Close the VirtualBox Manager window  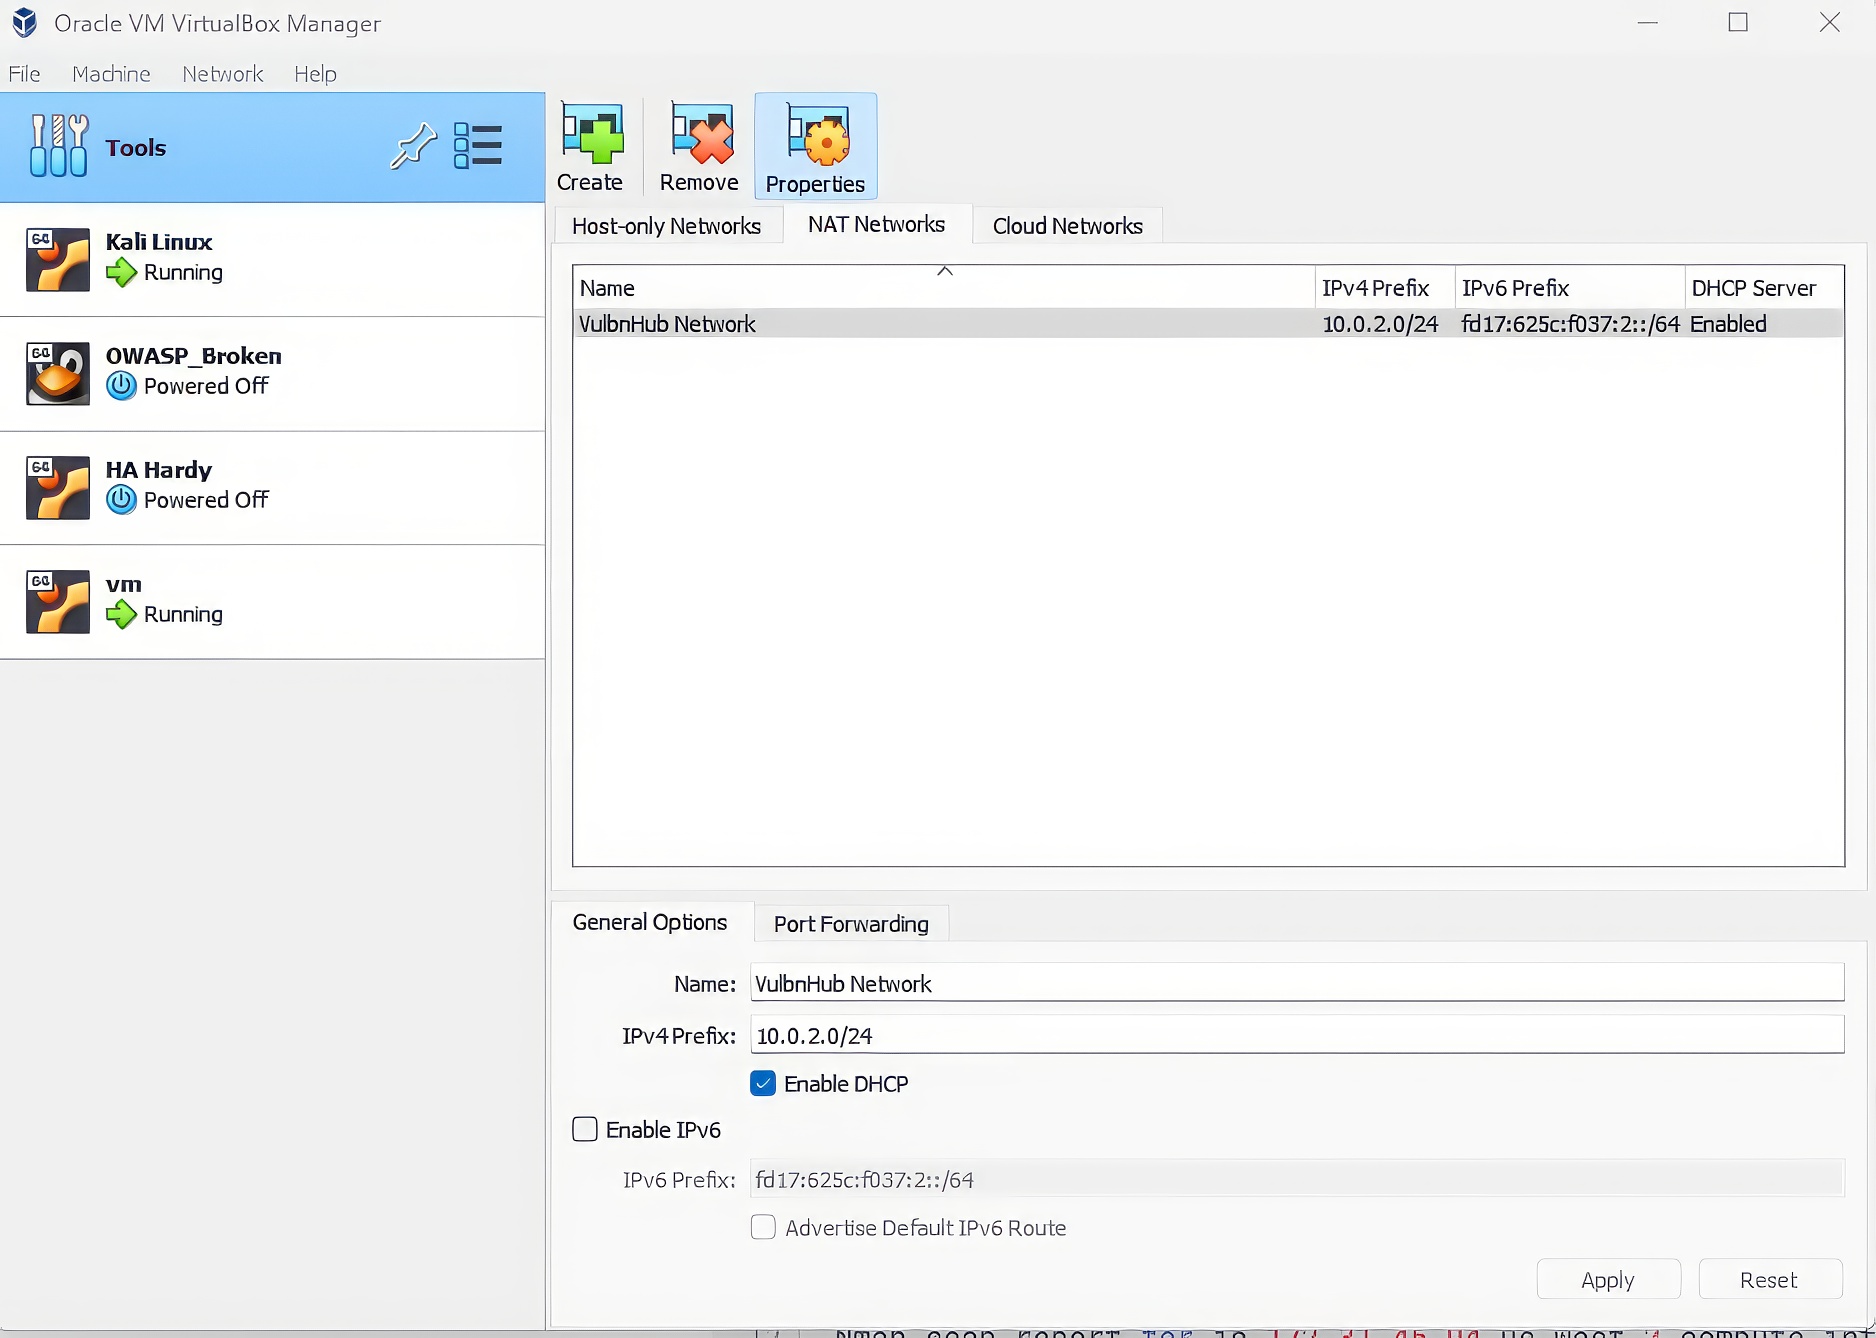[x=1829, y=22]
